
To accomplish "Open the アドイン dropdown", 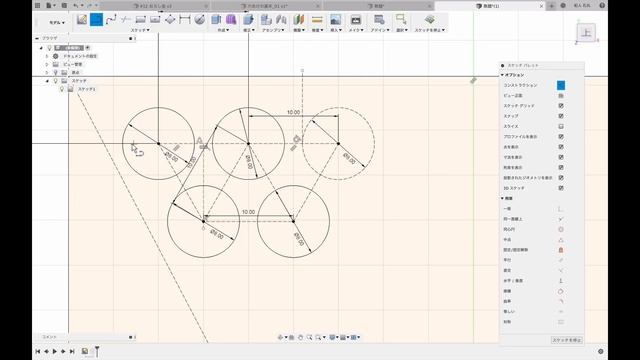I will click(380, 30).
